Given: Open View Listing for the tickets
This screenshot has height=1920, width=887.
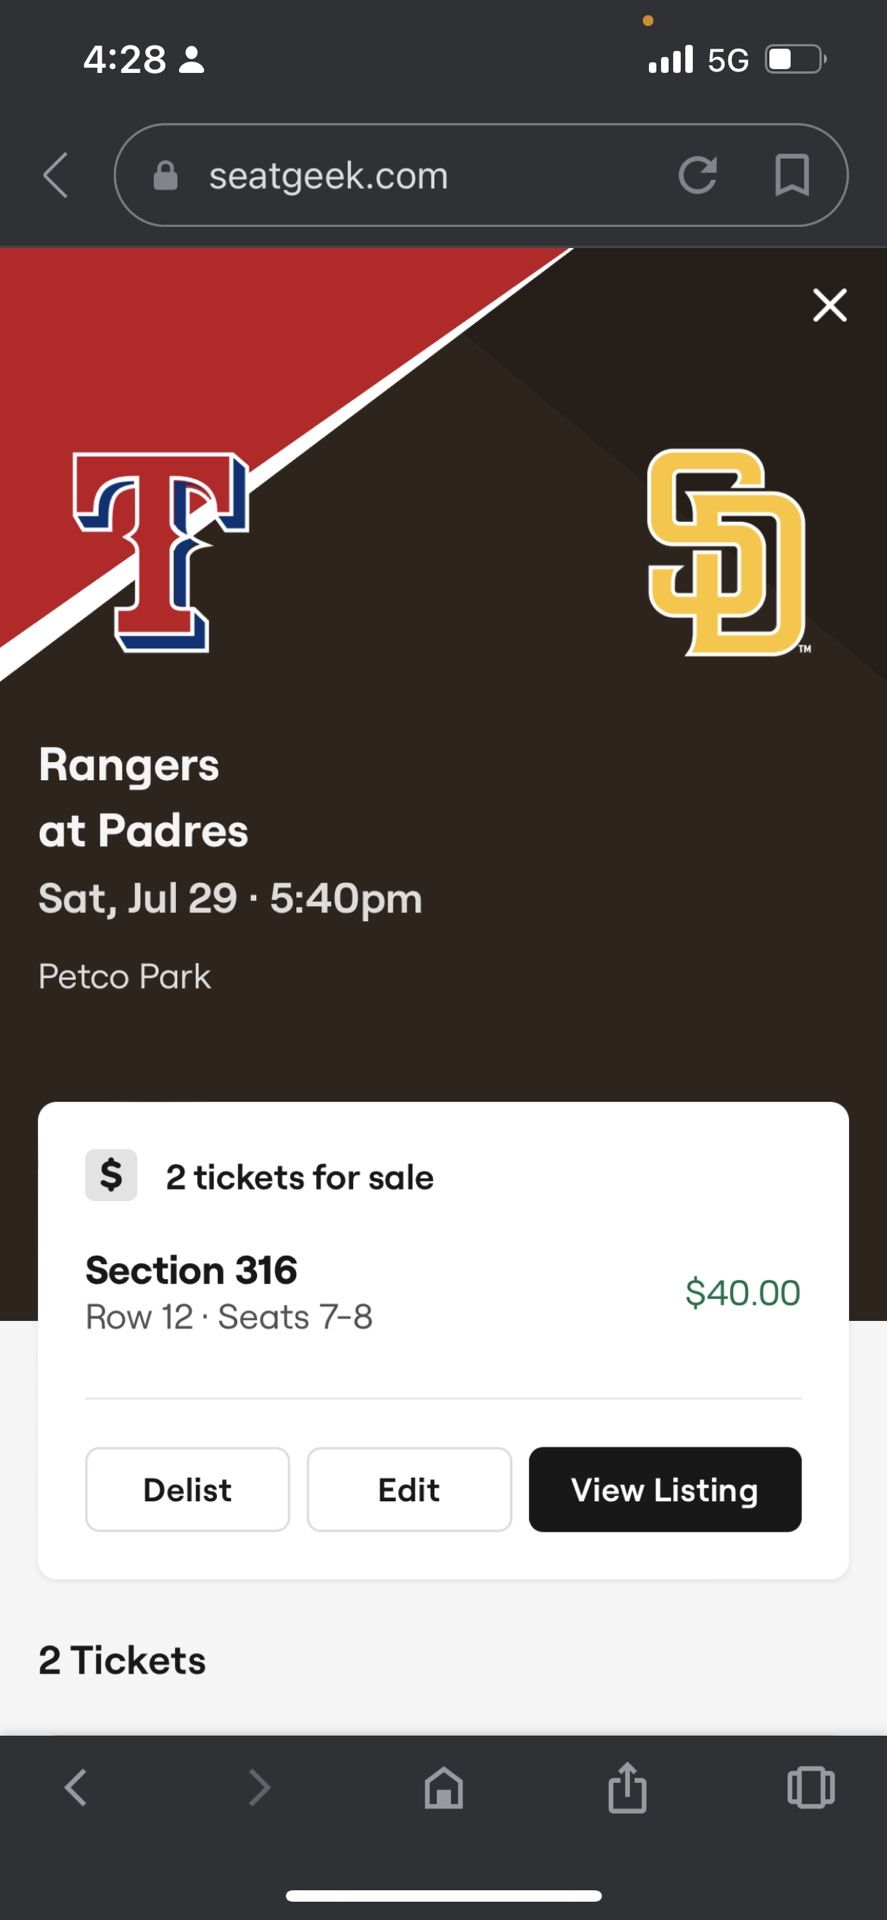Looking at the screenshot, I should (664, 1489).
